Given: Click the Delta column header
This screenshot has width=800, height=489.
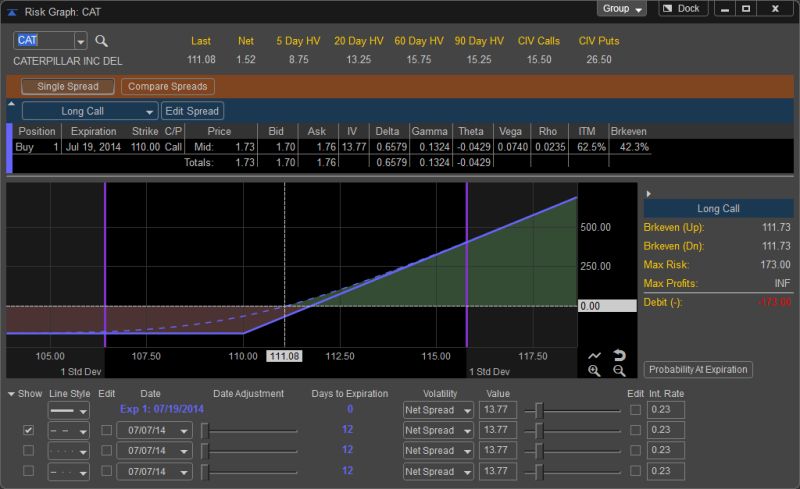Looking at the screenshot, I should point(387,131).
